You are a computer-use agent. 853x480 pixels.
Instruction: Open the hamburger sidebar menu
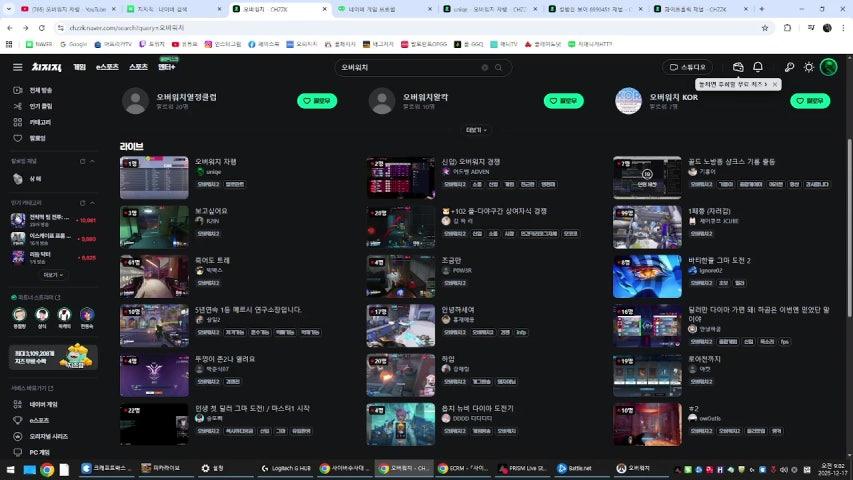tap(17, 67)
